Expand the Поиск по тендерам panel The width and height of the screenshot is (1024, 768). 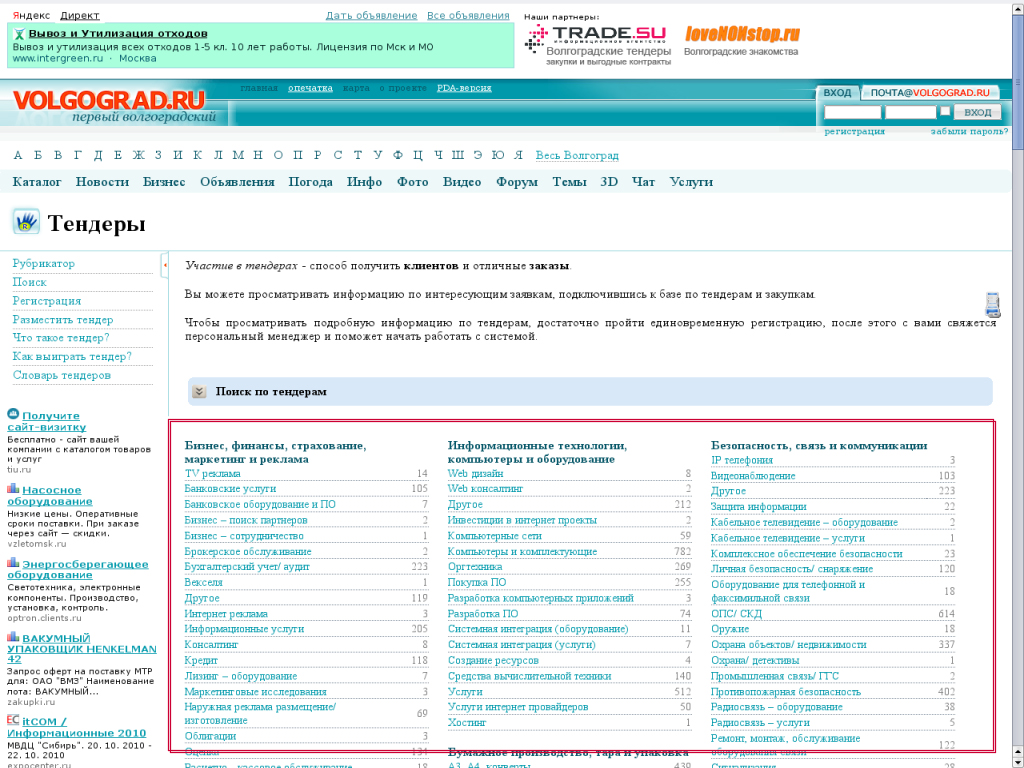199,392
